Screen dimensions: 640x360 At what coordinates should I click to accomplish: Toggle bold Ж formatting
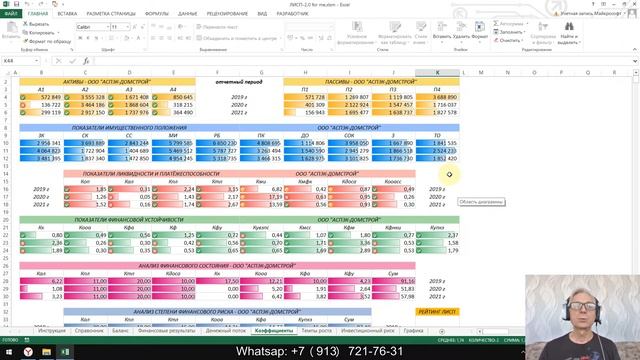pos(80,38)
